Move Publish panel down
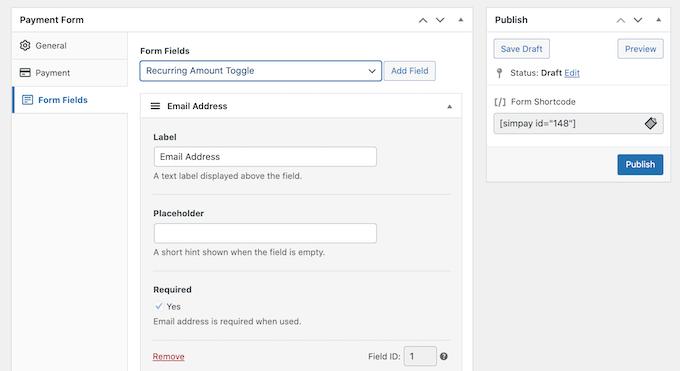Viewport: 680px width, 371px height. pyautogui.click(x=638, y=20)
